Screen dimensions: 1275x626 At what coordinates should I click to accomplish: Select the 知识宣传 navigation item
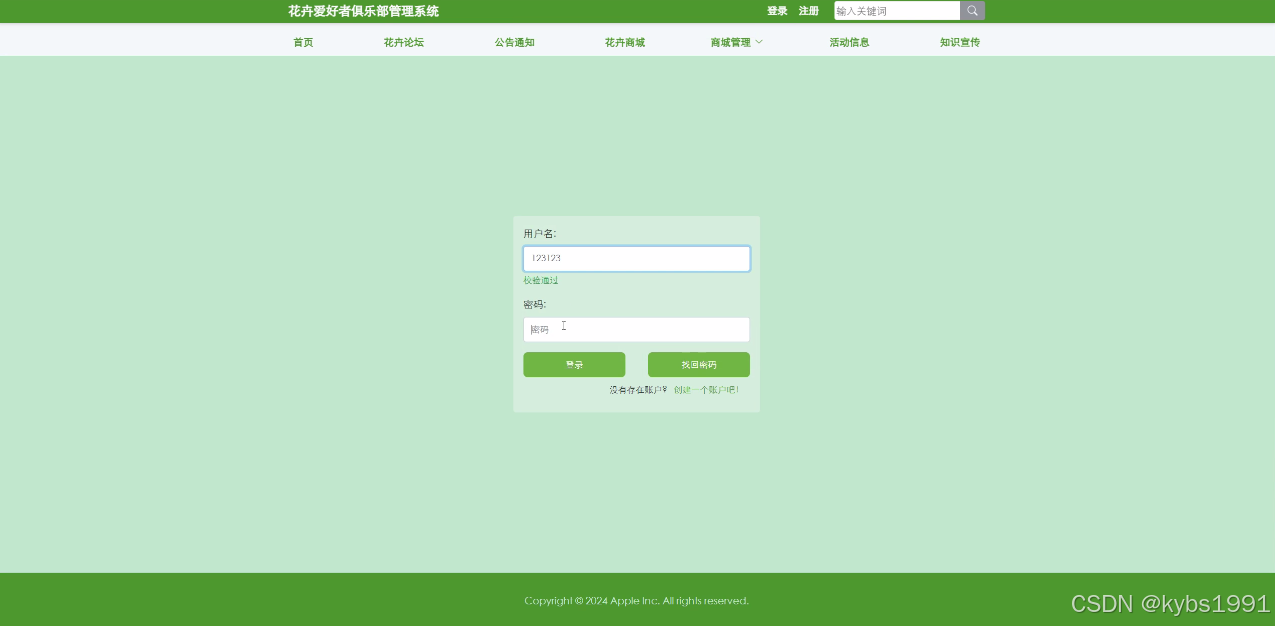(x=960, y=42)
